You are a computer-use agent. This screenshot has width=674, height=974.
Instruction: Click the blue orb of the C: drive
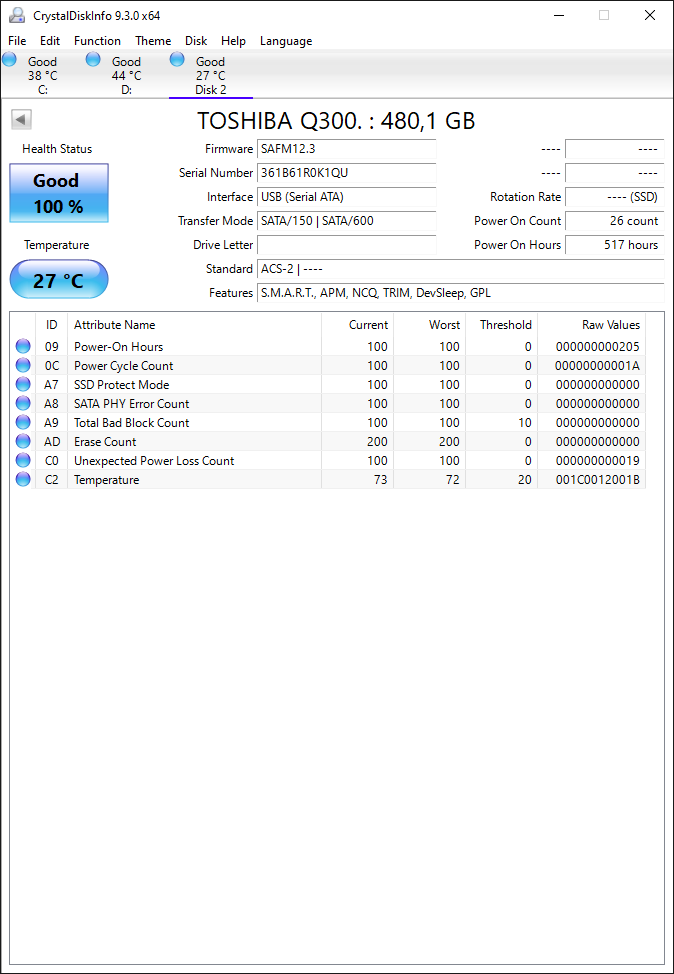[x=9, y=60]
